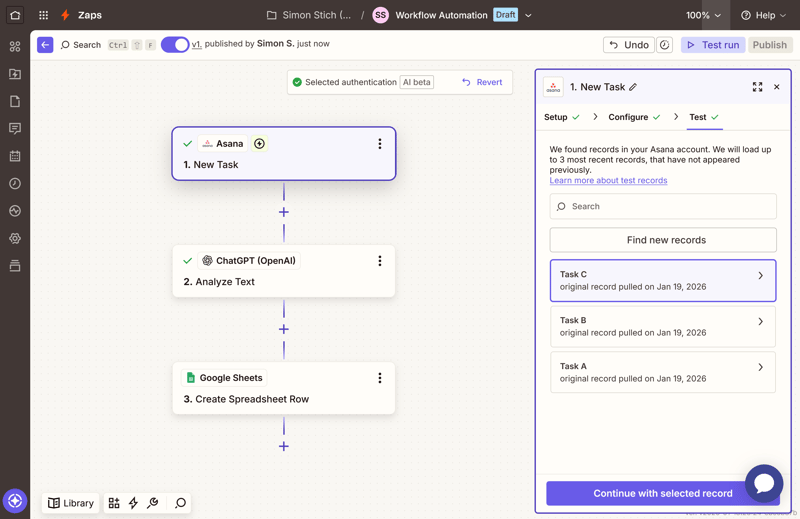Click the home icon in top bar
Screen dimensions: 800x519
(15, 15)
